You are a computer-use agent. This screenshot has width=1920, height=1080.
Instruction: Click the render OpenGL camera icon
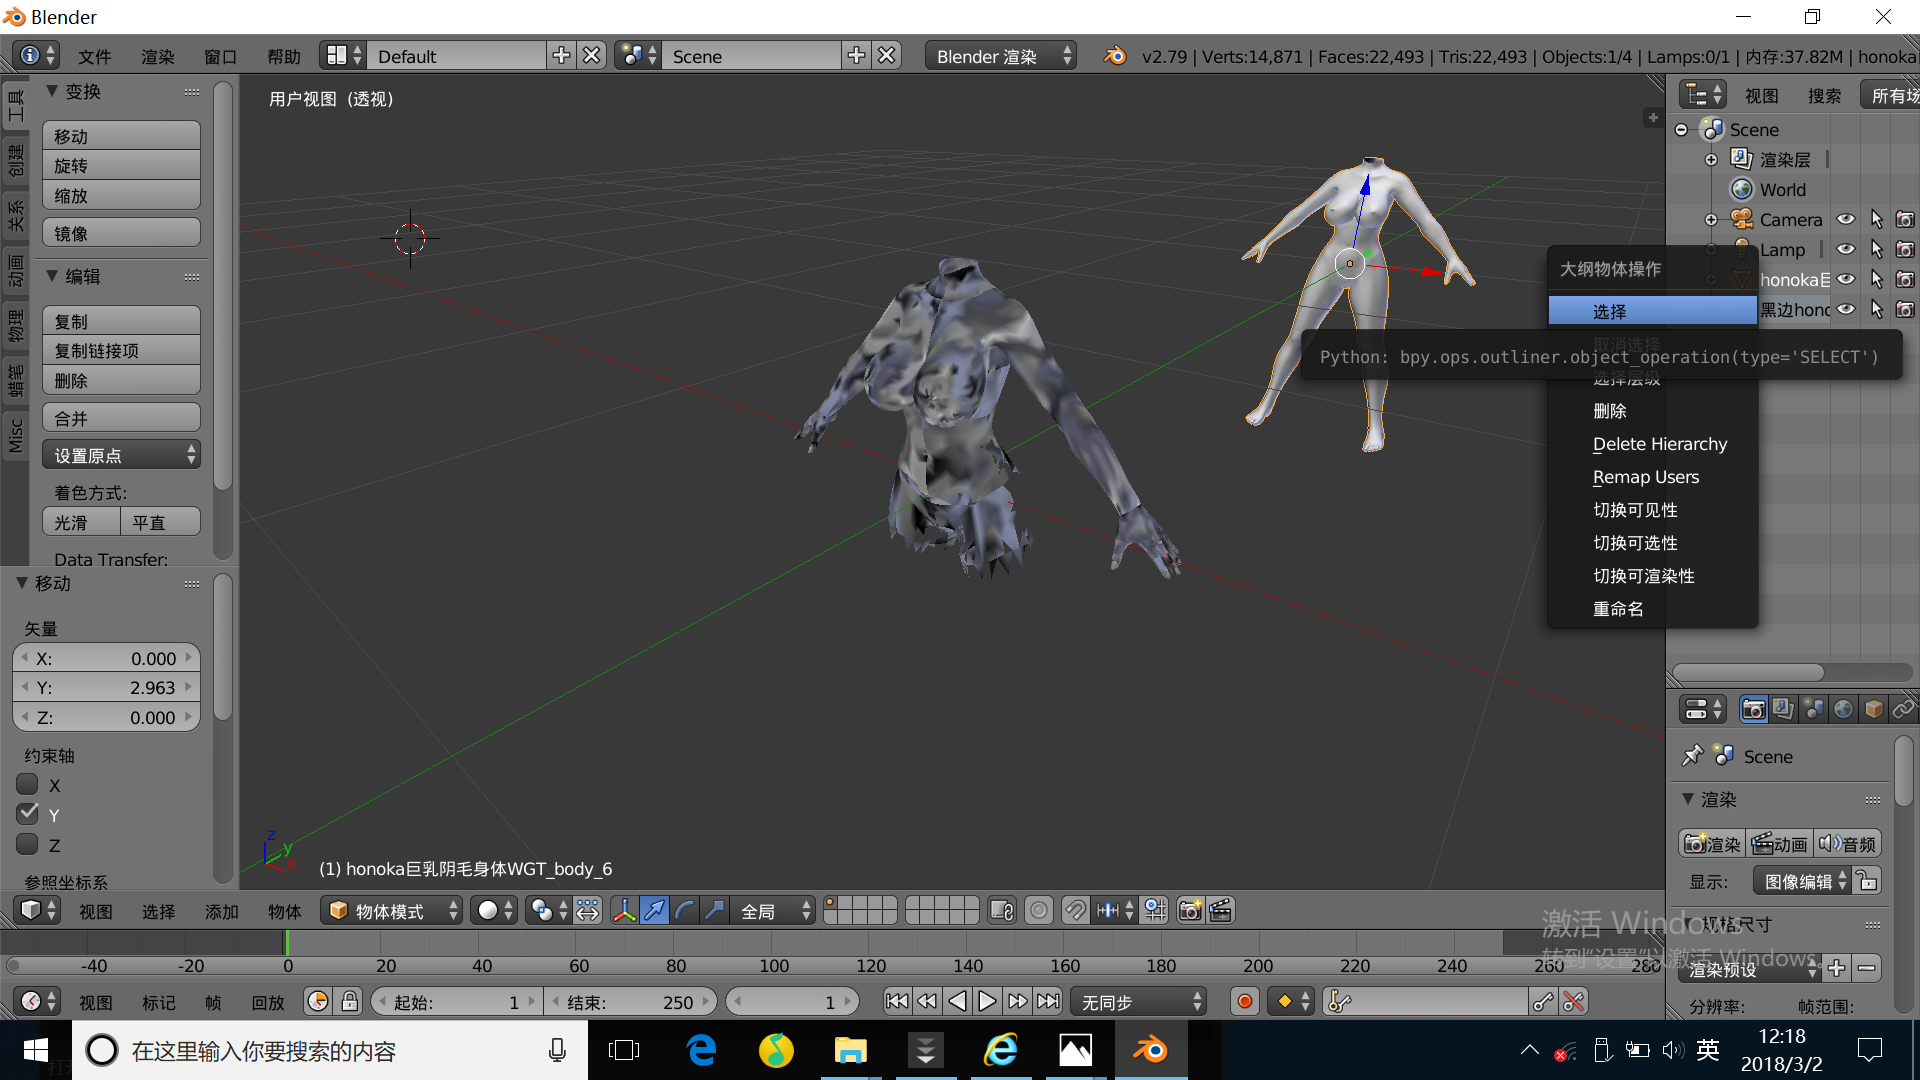coord(1190,910)
